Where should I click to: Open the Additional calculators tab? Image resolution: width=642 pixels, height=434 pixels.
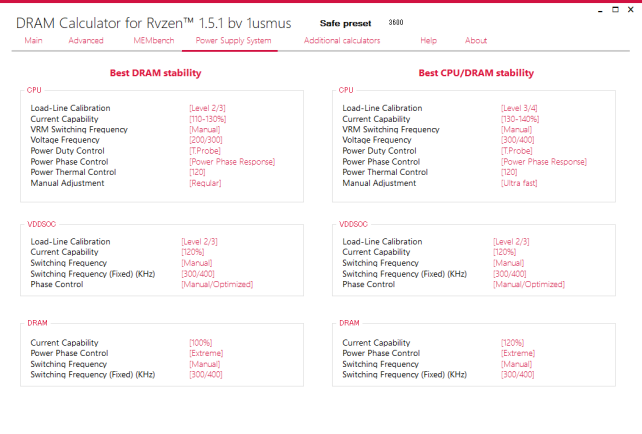pyautogui.click(x=342, y=41)
